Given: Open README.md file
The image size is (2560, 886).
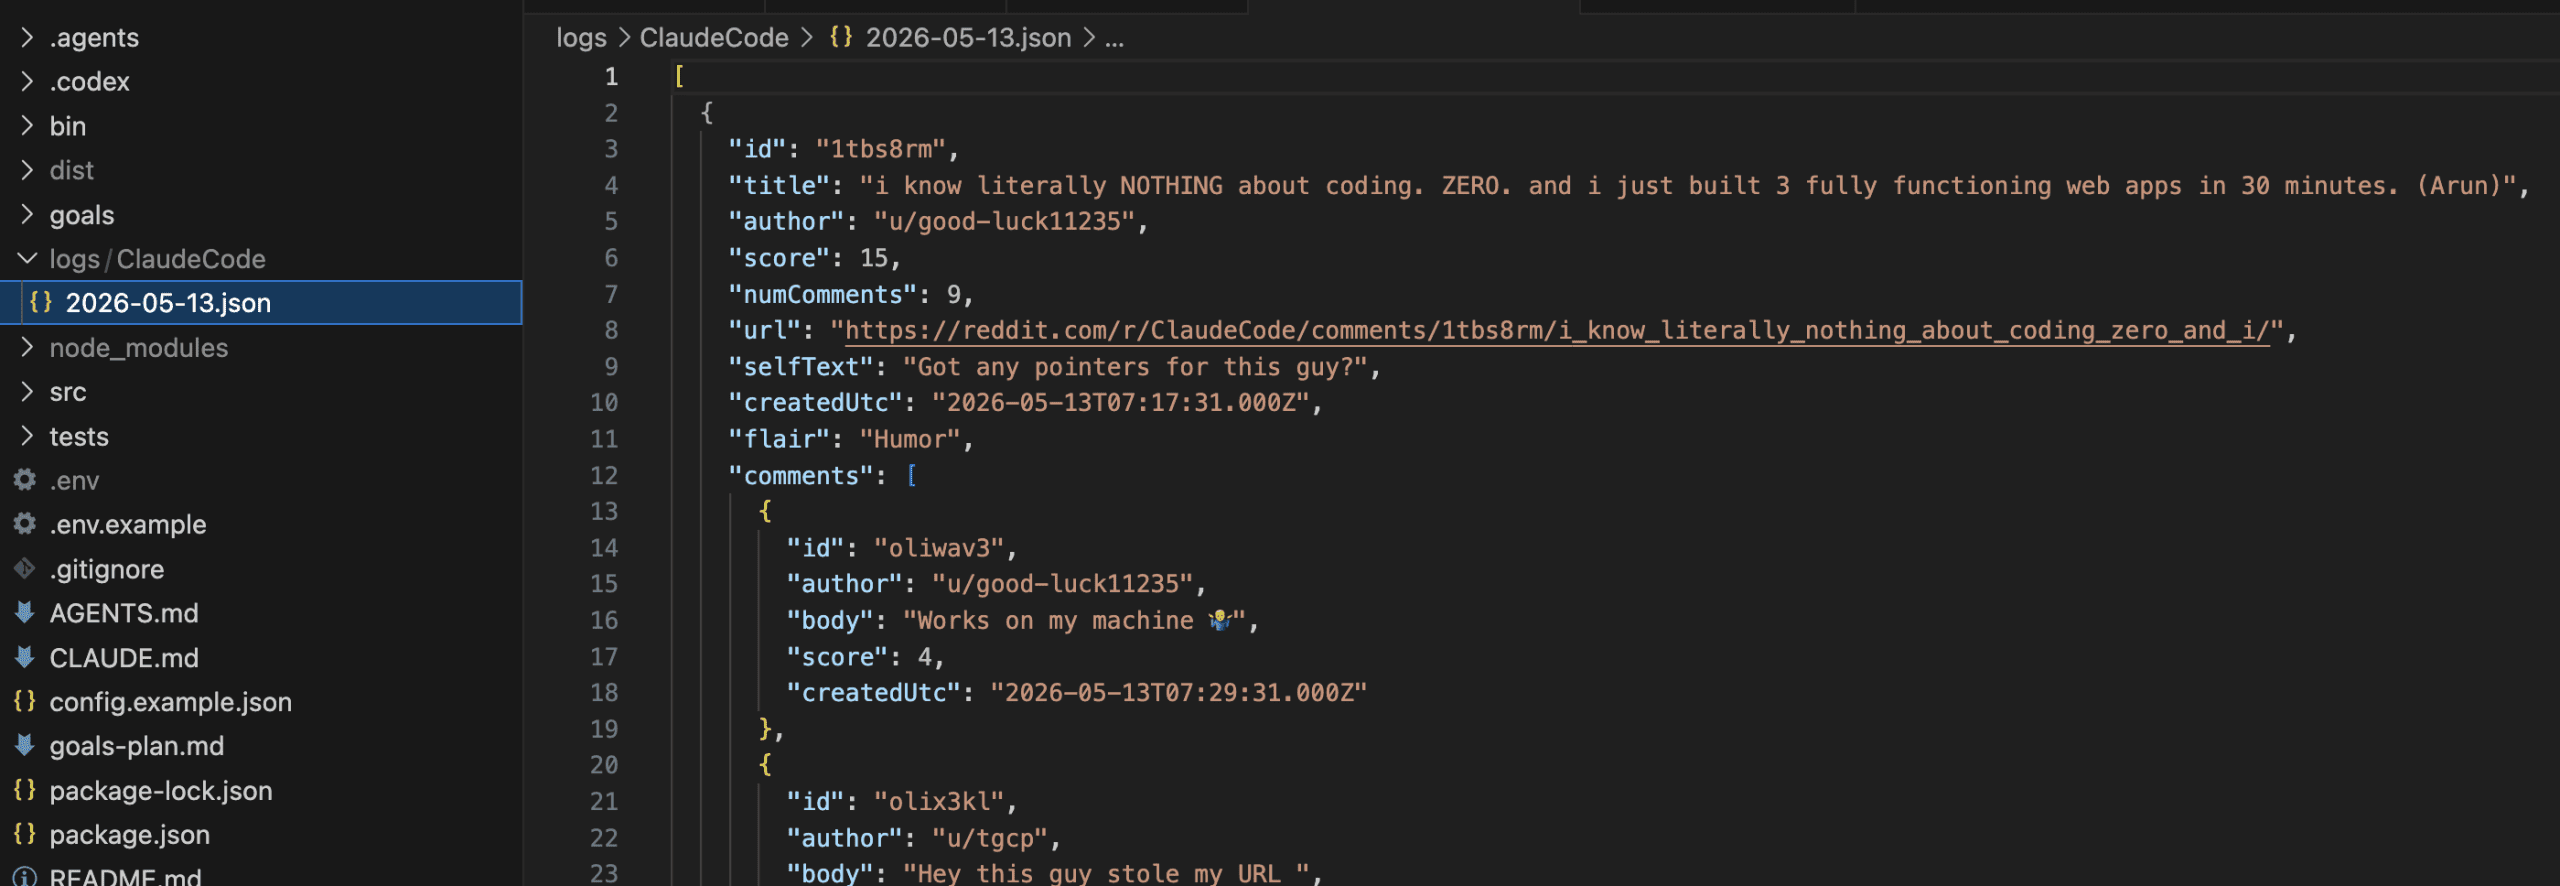Looking at the screenshot, I should click(x=126, y=876).
